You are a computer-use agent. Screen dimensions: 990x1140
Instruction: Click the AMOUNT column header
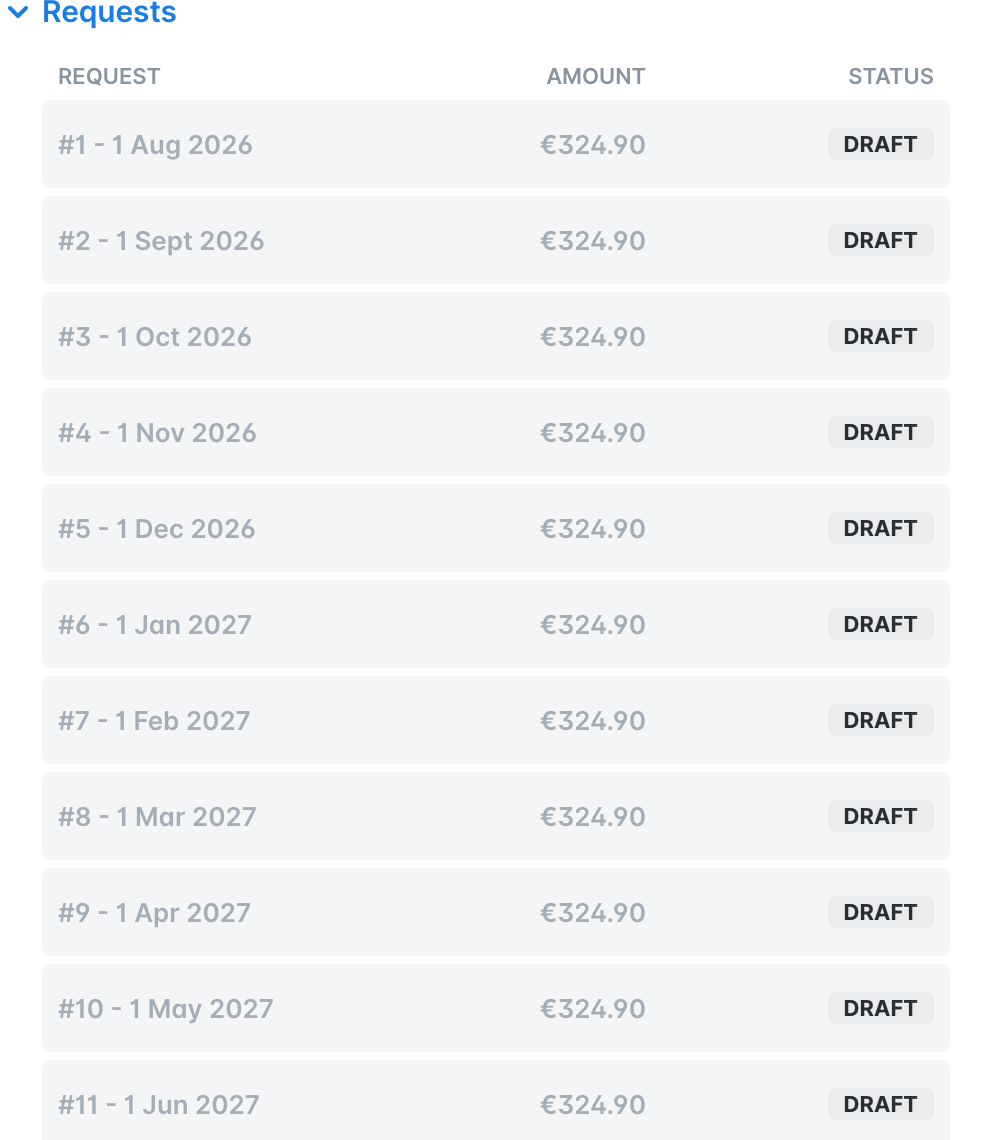pos(595,76)
